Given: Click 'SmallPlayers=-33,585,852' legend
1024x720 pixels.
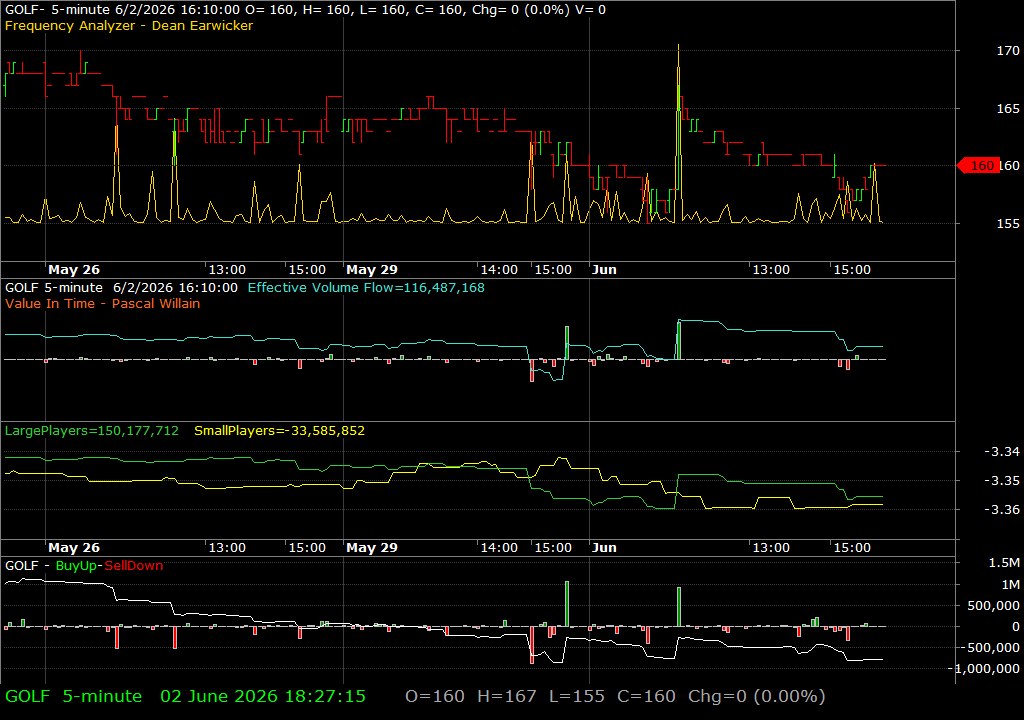Looking at the screenshot, I should point(280,431).
